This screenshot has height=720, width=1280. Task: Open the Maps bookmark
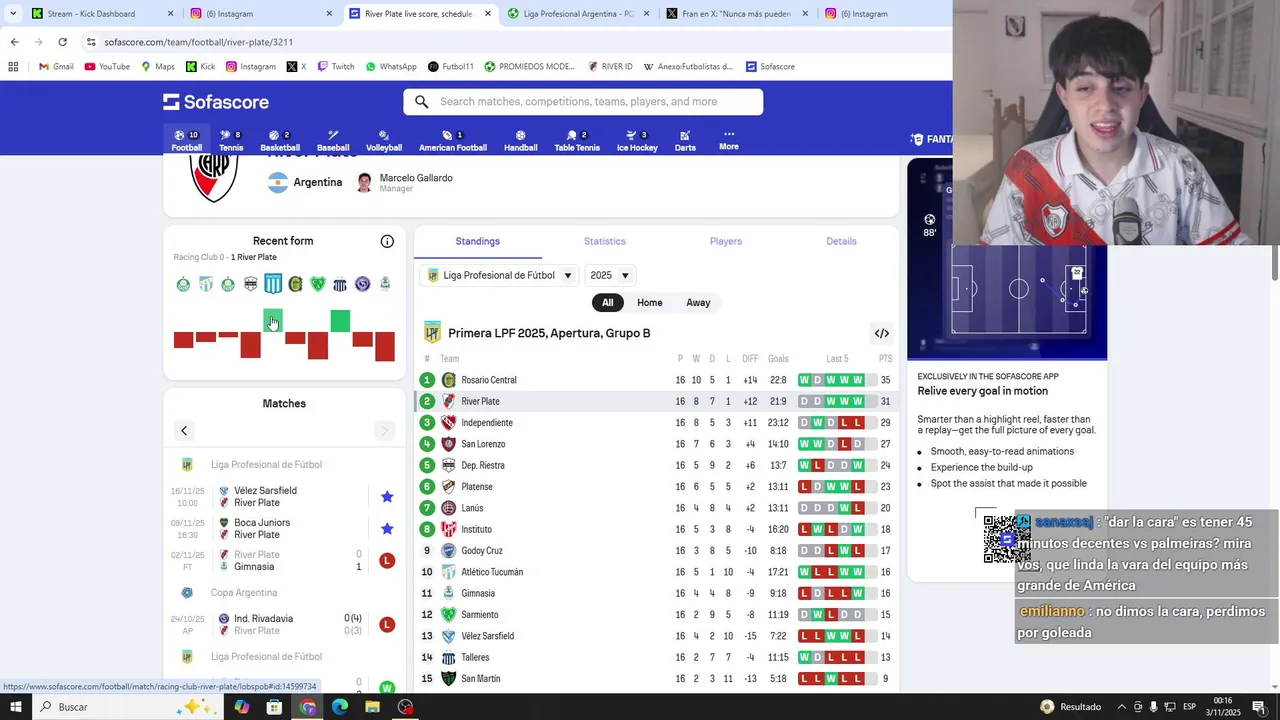click(158, 67)
